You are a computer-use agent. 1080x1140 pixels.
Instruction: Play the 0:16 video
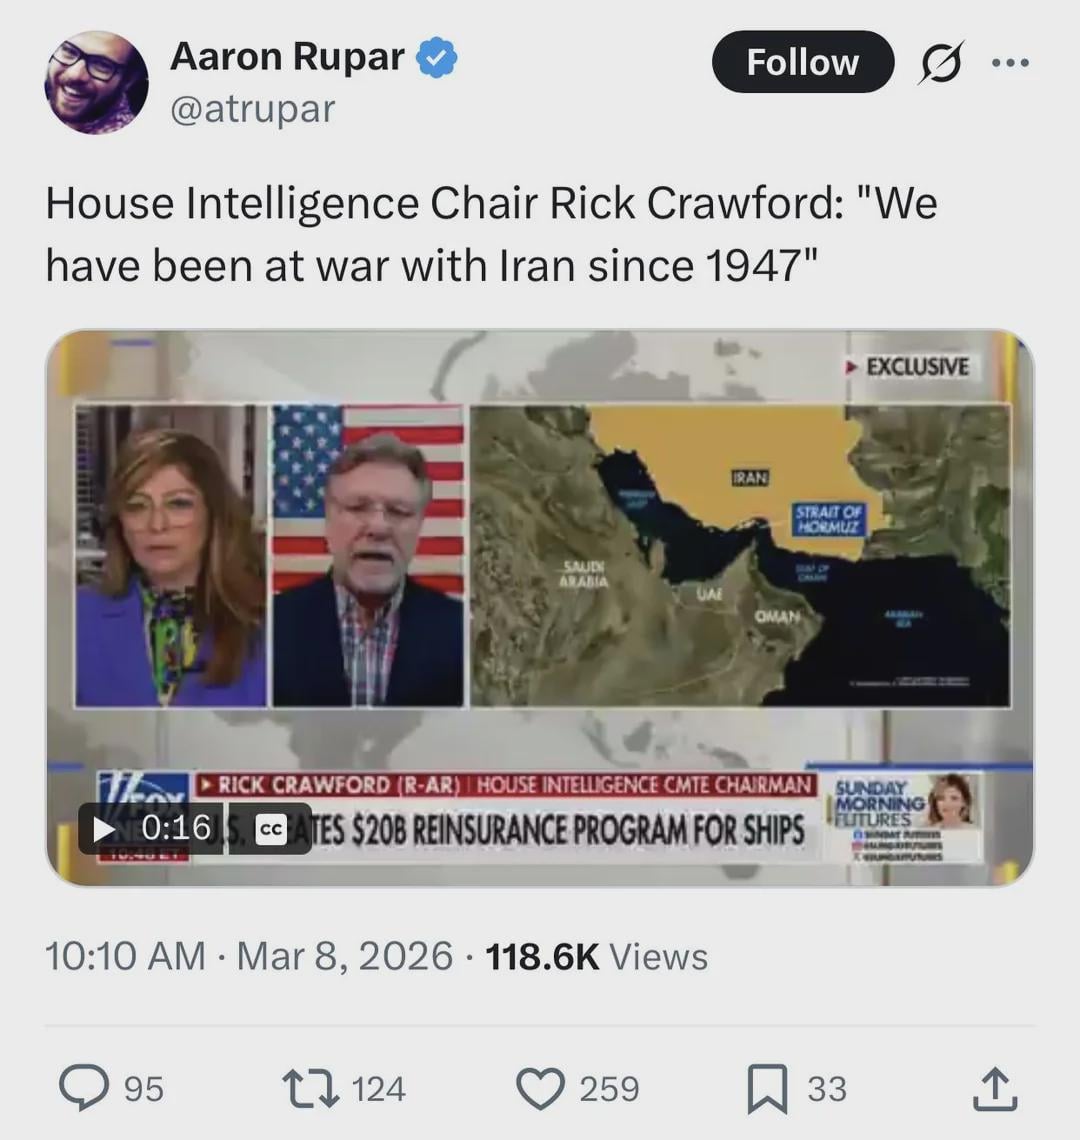pos(103,828)
